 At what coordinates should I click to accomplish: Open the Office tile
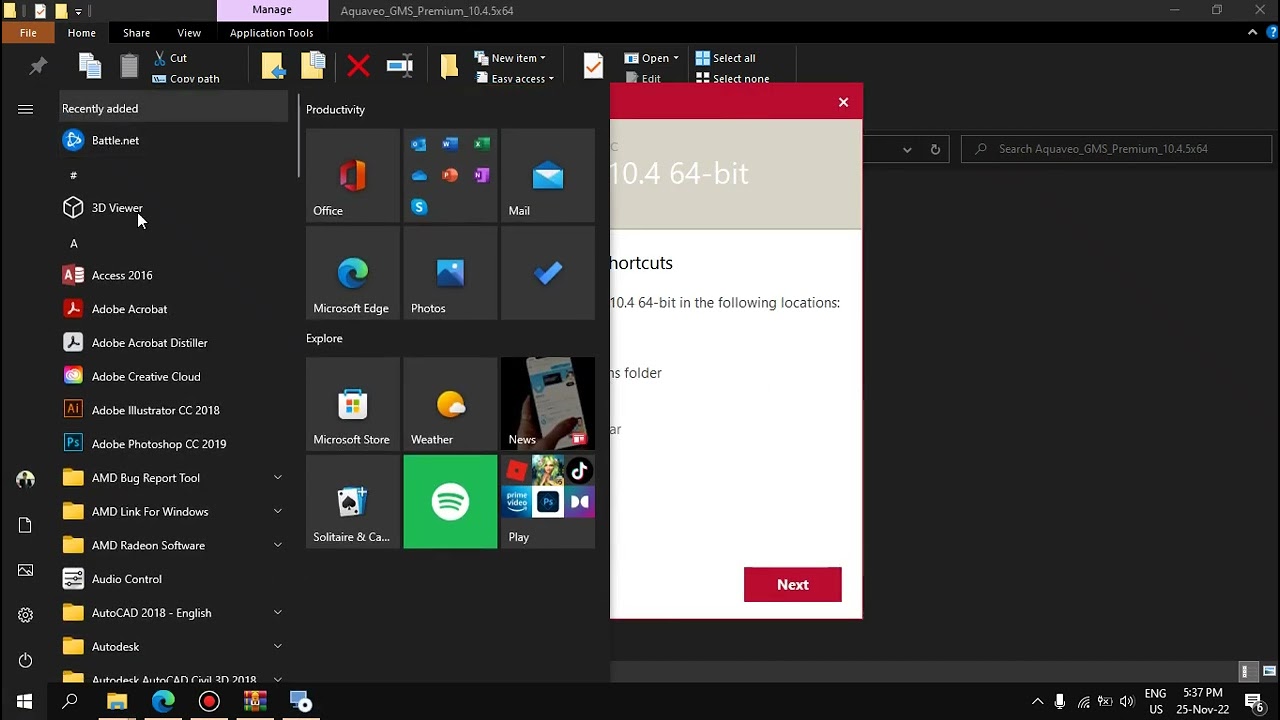pyautogui.click(x=353, y=175)
